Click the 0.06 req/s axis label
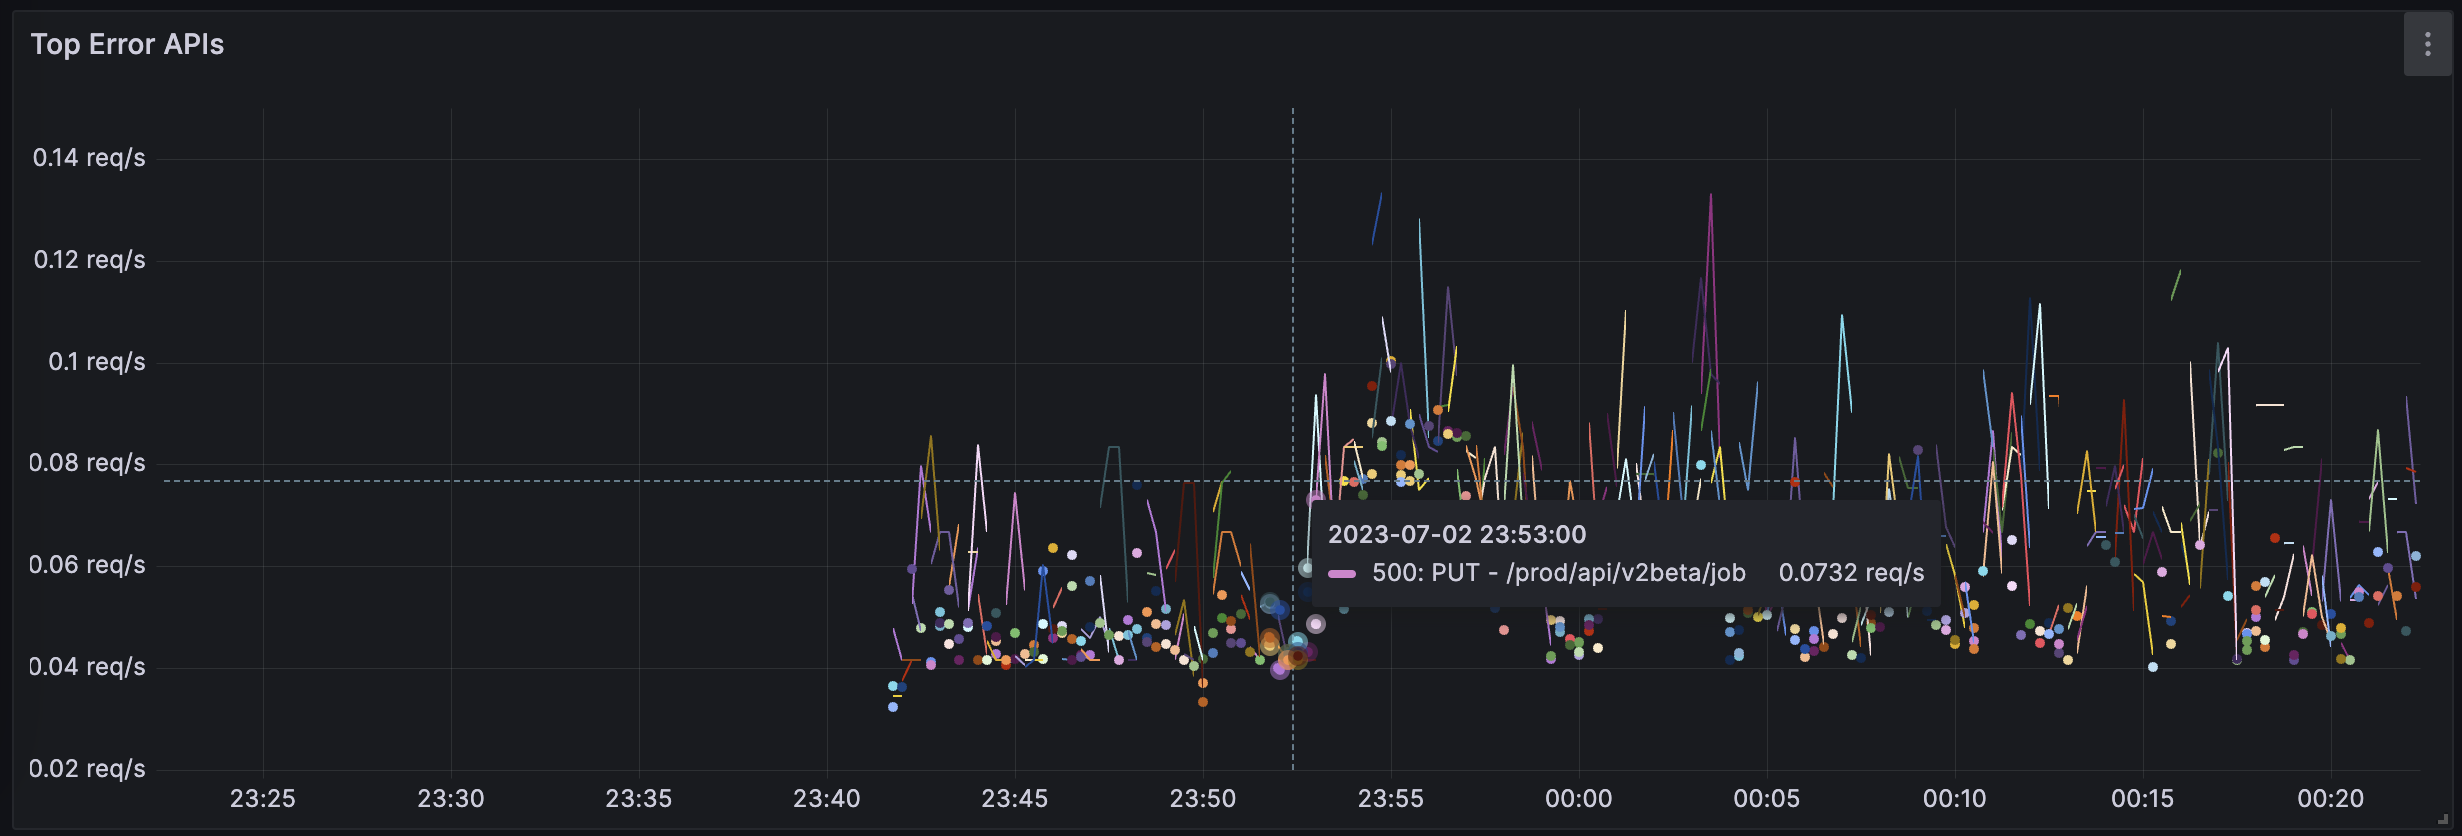Image resolution: width=2462 pixels, height=836 pixels. pyautogui.click(x=87, y=565)
